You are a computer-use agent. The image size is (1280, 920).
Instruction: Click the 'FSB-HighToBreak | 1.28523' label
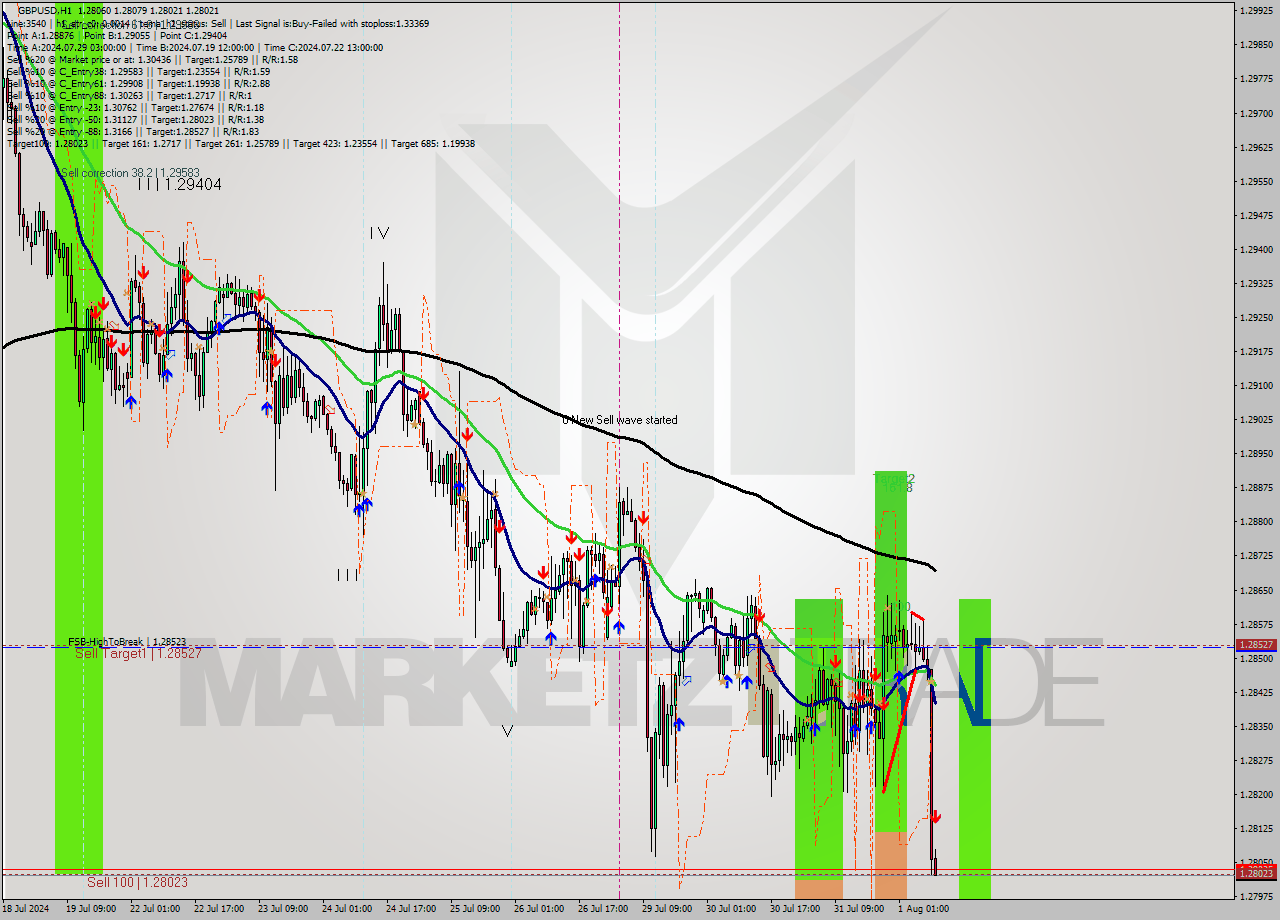tap(127, 642)
